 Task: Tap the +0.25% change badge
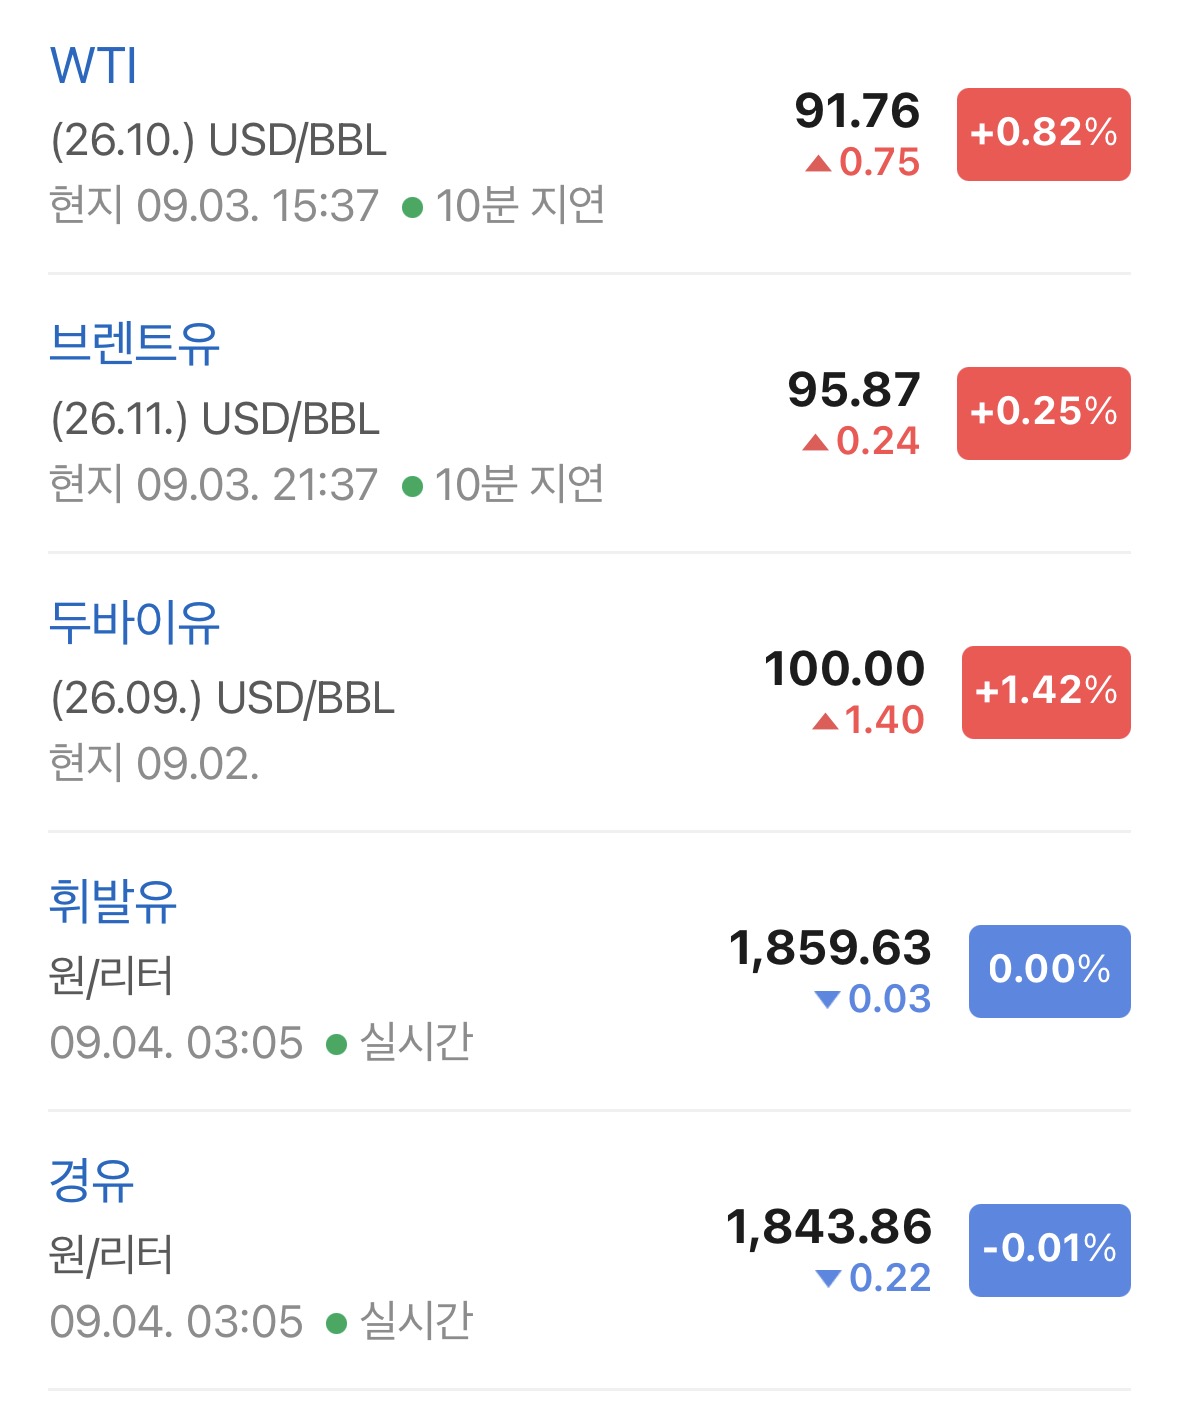pos(1043,413)
